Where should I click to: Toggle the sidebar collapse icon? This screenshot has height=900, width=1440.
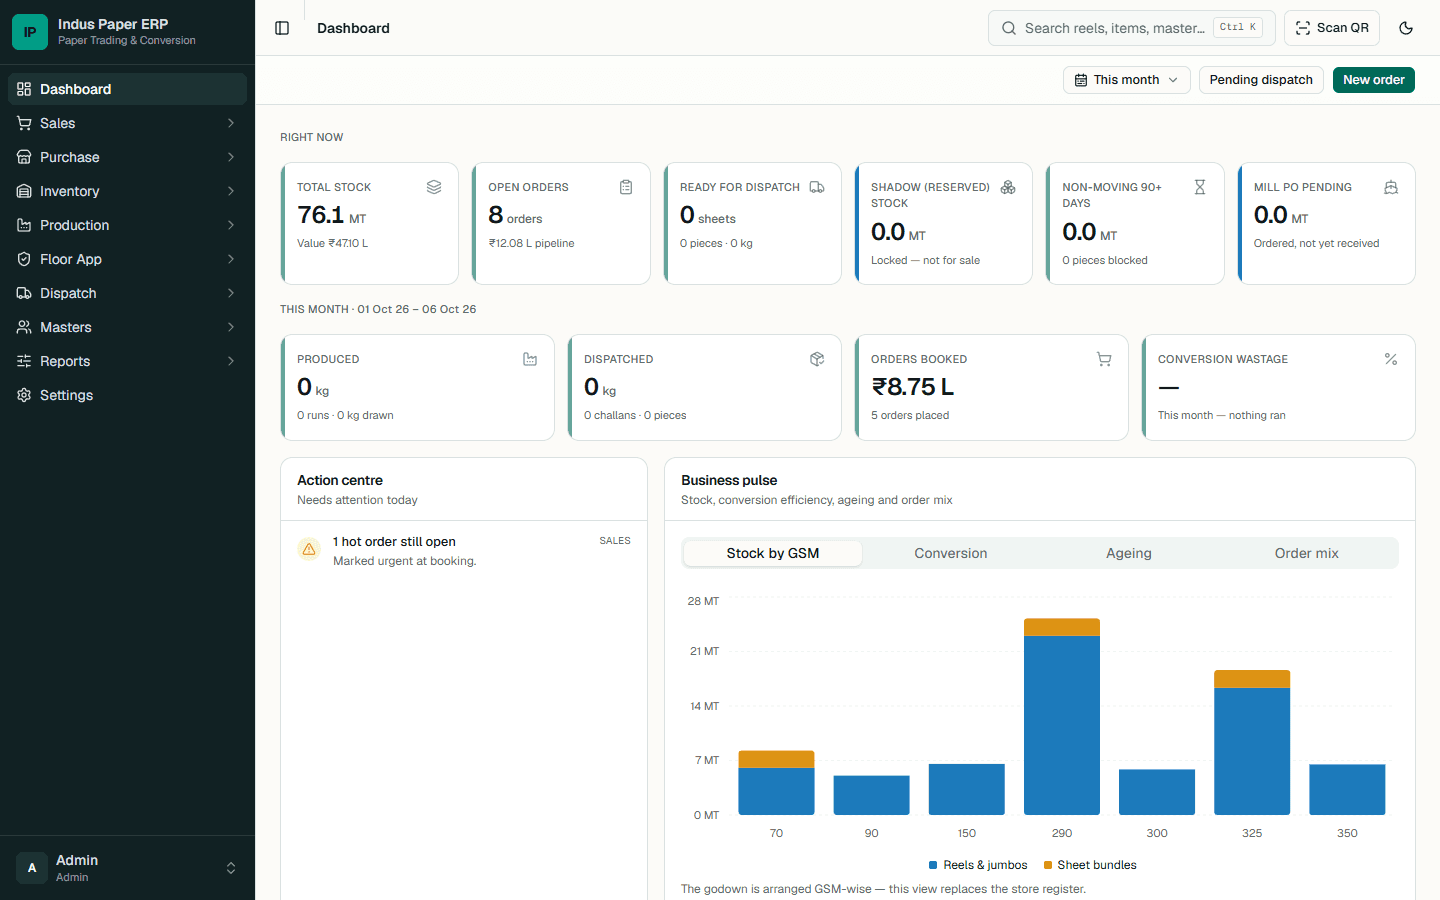coord(282,28)
